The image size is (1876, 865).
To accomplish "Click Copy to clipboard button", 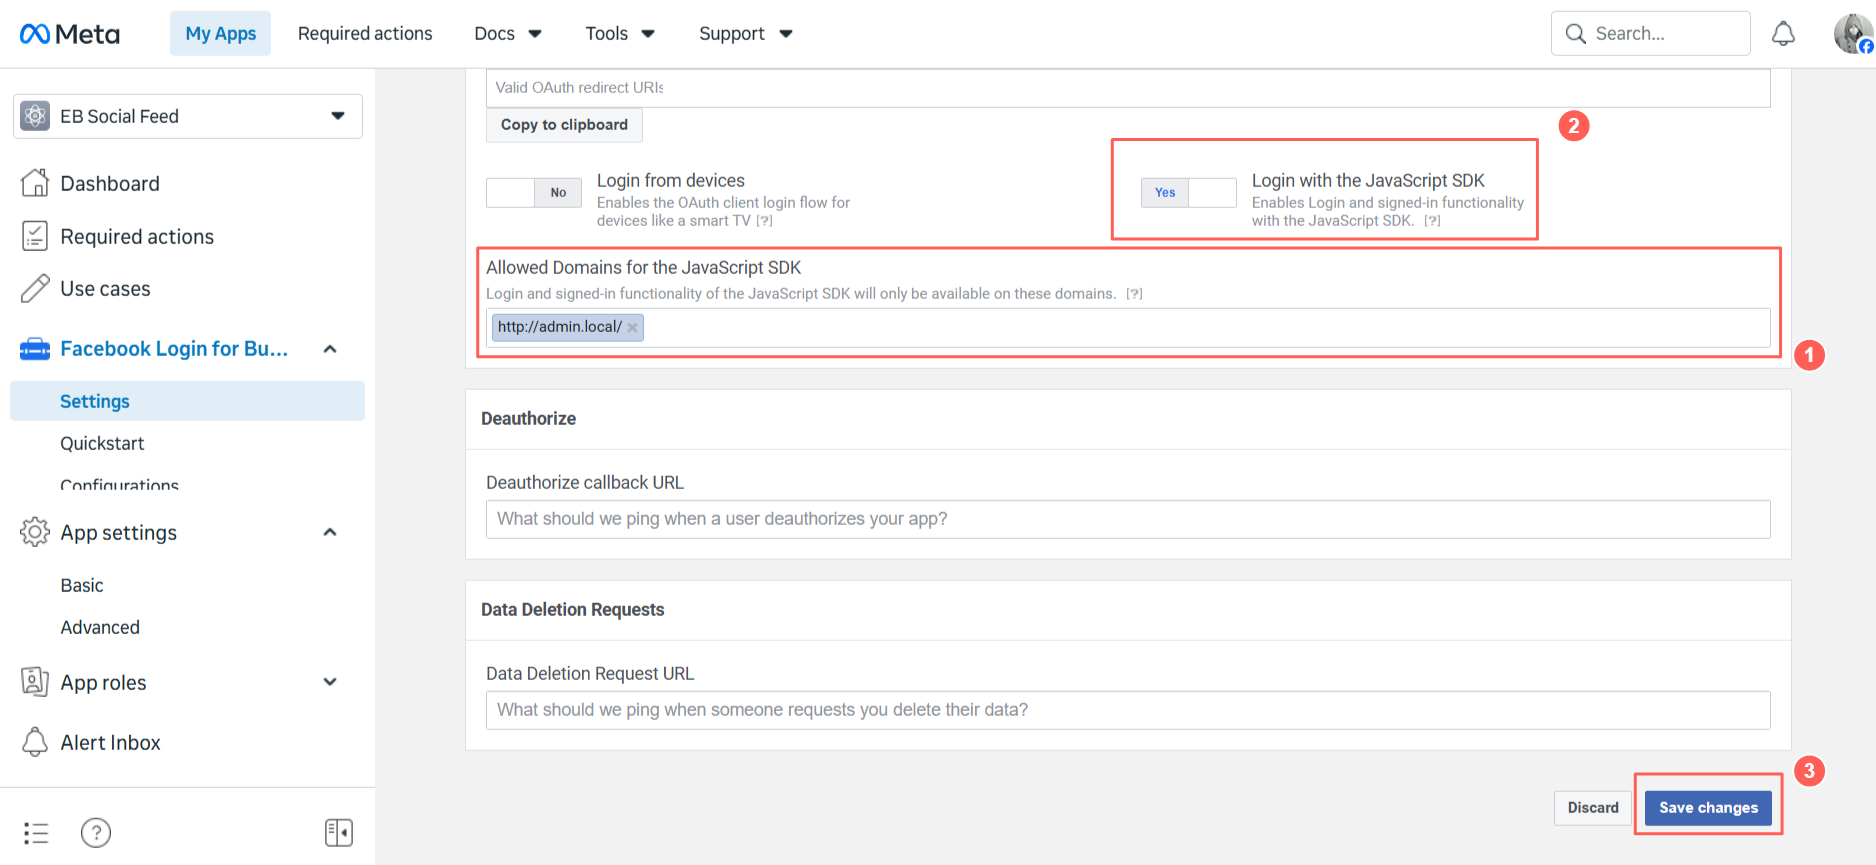I will click(564, 125).
